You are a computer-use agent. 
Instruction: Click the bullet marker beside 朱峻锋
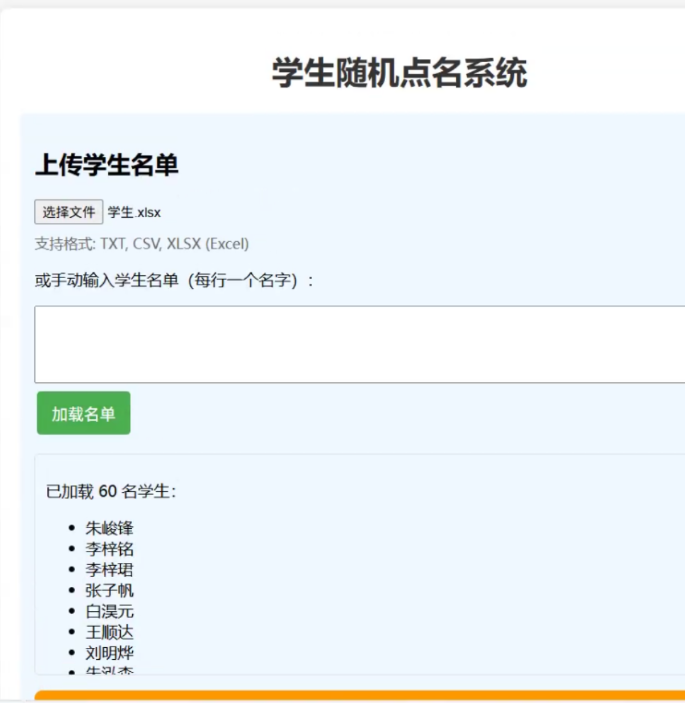[x=72, y=529]
